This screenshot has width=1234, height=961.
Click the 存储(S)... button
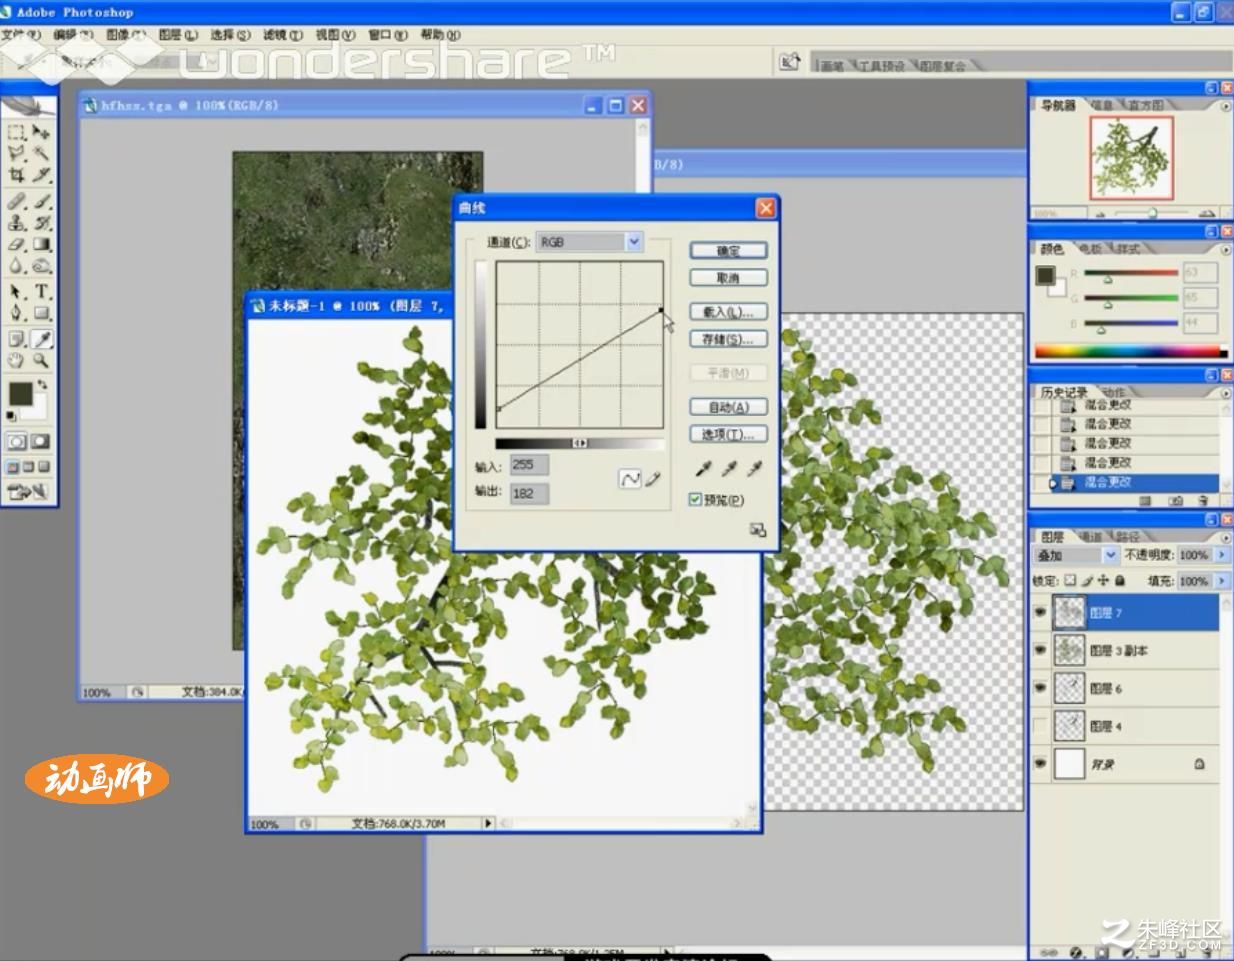[728, 339]
